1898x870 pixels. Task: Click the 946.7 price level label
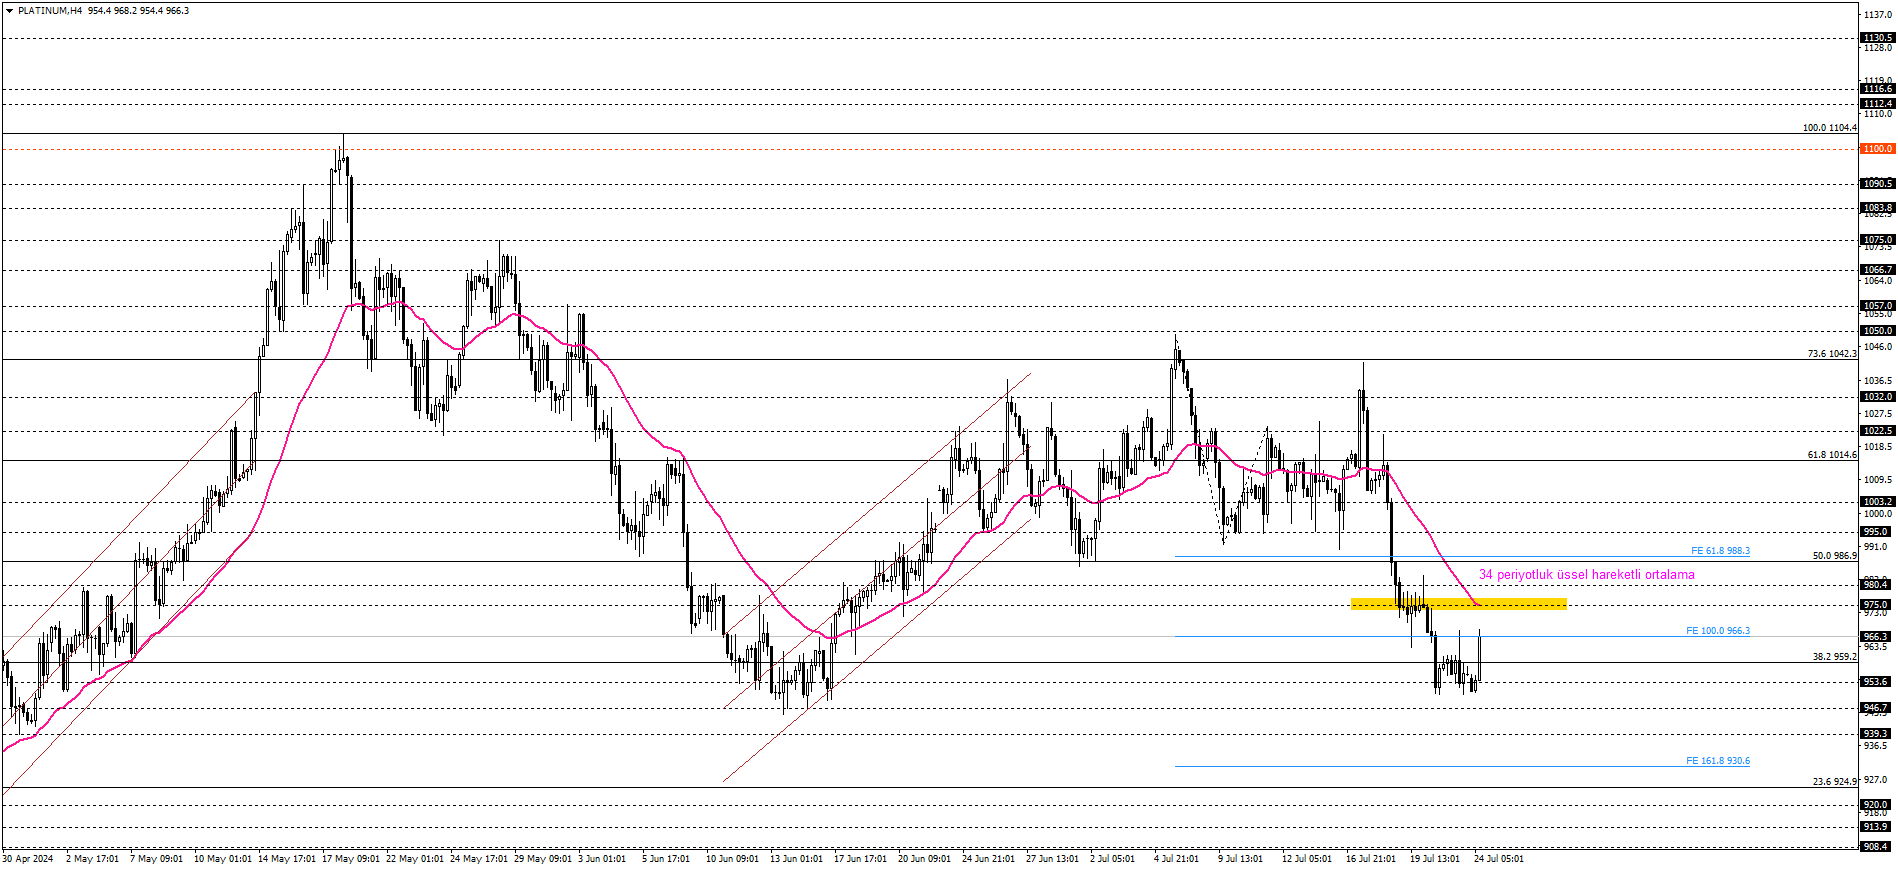click(x=1877, y=708)
